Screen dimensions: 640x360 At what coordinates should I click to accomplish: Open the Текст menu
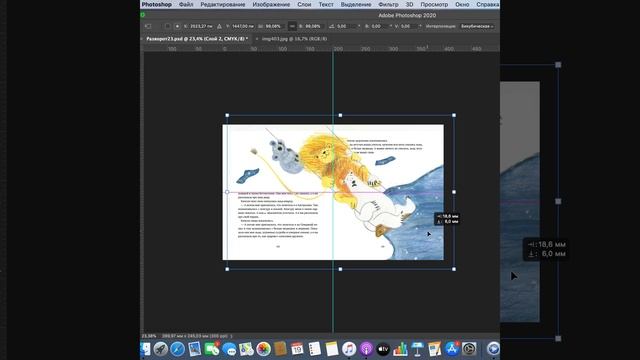pos(326,4)
